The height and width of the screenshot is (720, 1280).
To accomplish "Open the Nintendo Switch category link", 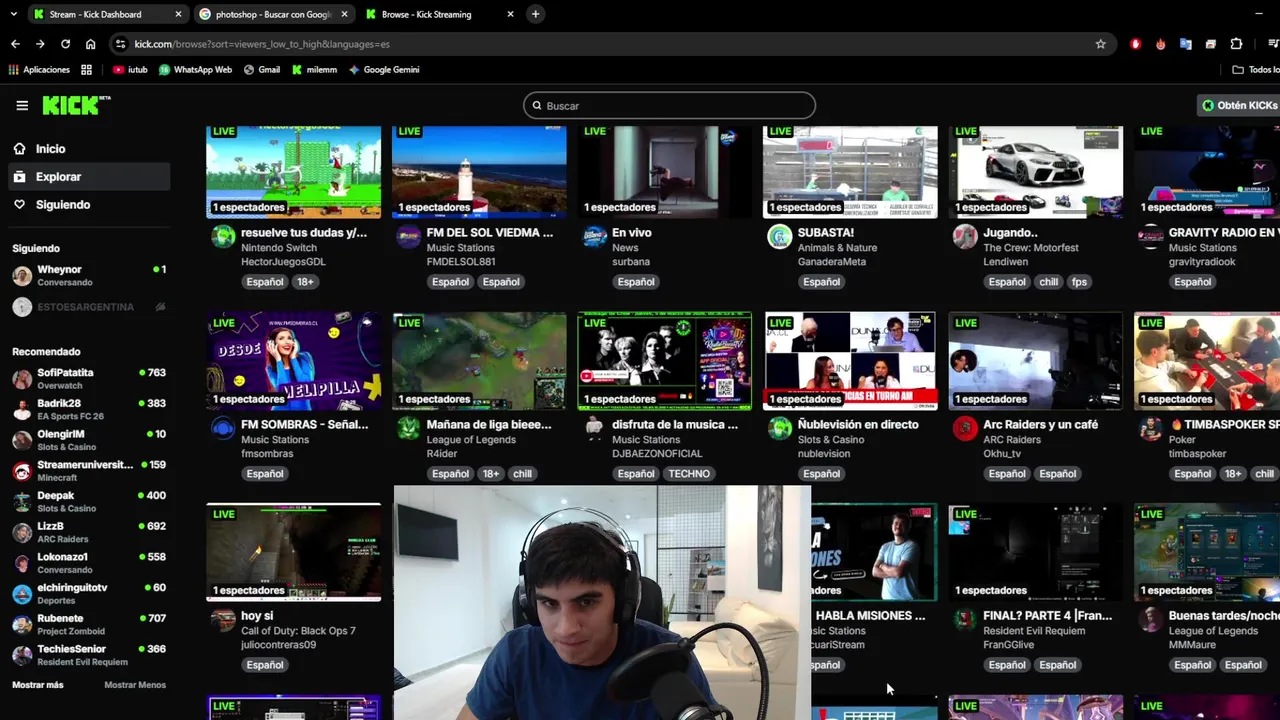I will [x=280, y=248].
